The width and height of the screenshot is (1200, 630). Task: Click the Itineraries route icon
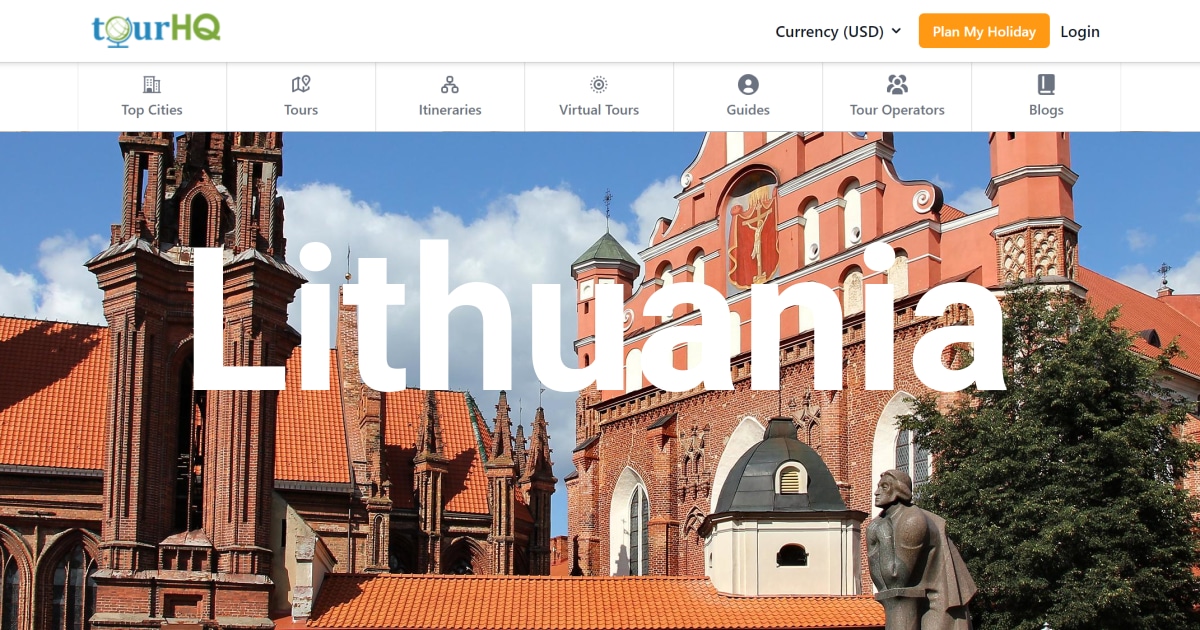[x=449, y=84]
